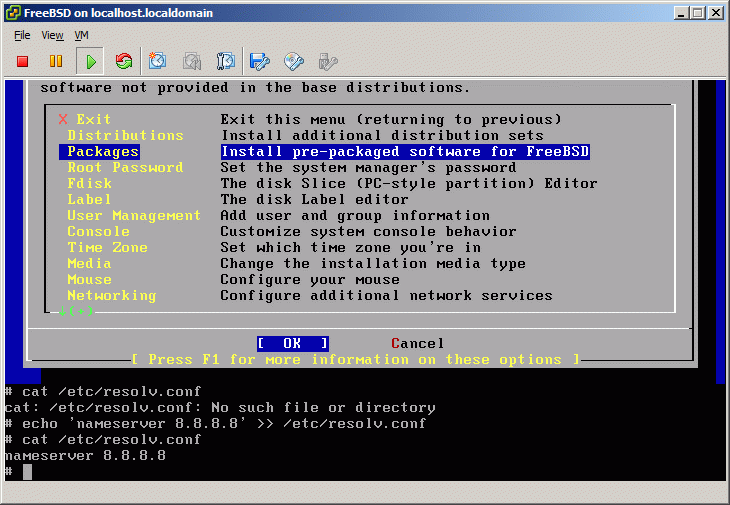Click the Reset VM icon
Image resolution: width=730 pixels, height=505 pixels.
[124, 61]
